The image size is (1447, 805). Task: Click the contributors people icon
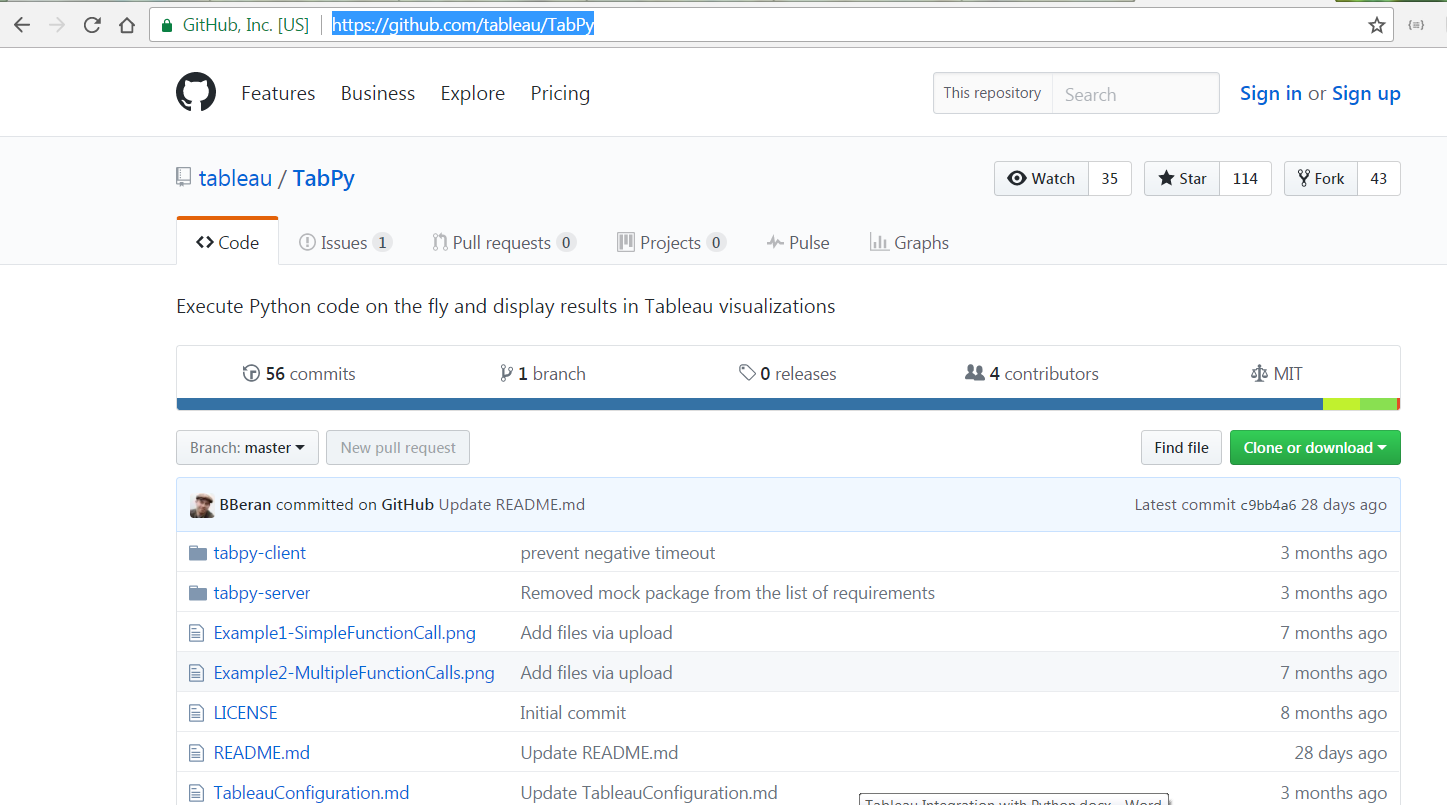(974, 373)
